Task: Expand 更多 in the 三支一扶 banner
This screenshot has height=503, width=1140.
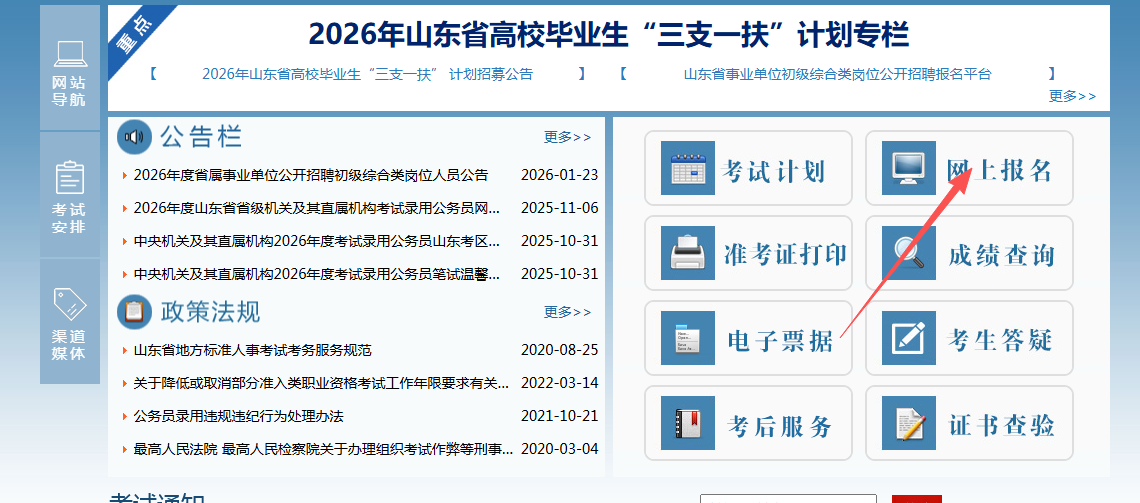Action: click(x=1072, y=96)
